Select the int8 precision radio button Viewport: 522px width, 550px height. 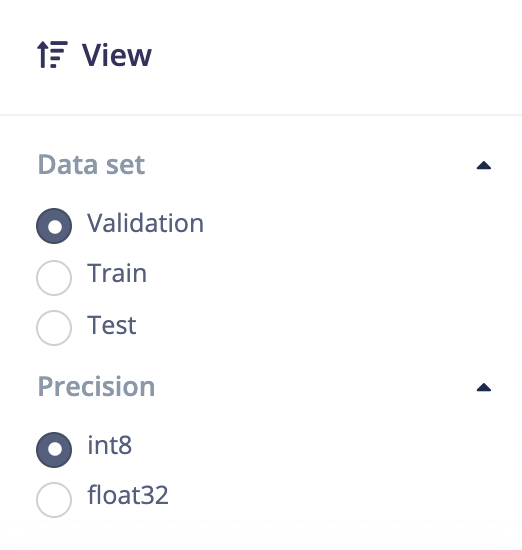(54, 450)
